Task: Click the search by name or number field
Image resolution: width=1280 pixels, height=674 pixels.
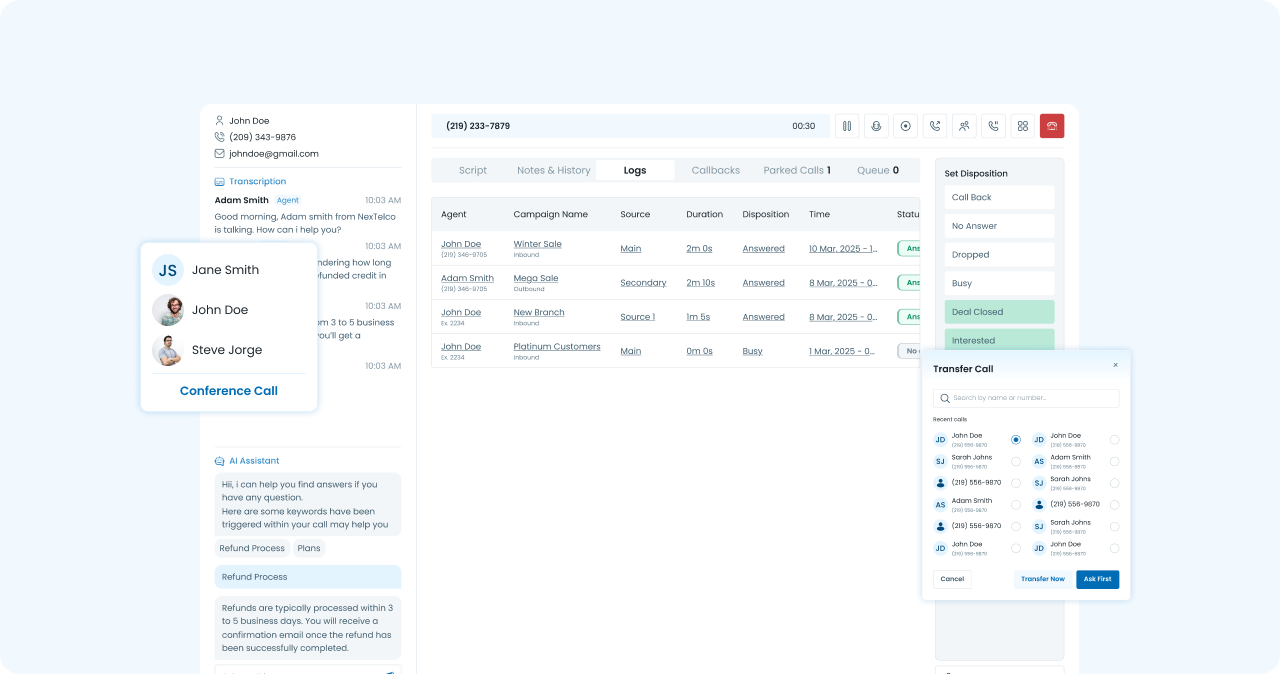Action: point(1026,398)
